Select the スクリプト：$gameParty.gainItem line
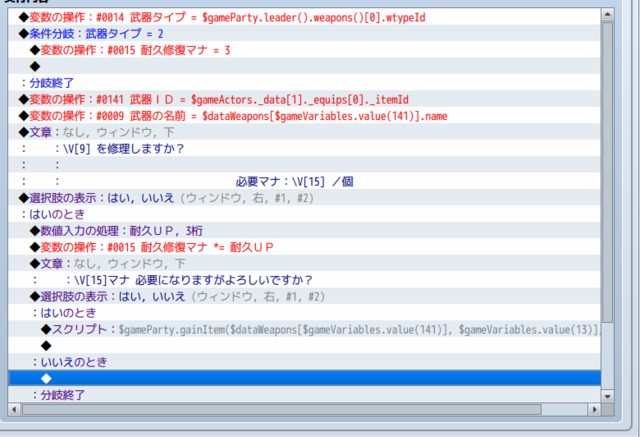640x437 pixels. click(304, 329)
